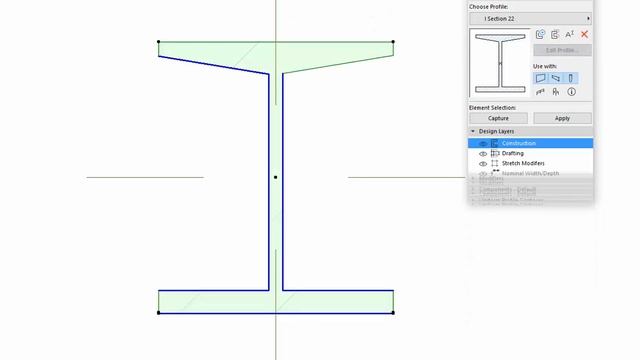The width and height of the screenshot is (640, 360).
Task: Click the Construction layer type icon
Action: coord(495,143)
